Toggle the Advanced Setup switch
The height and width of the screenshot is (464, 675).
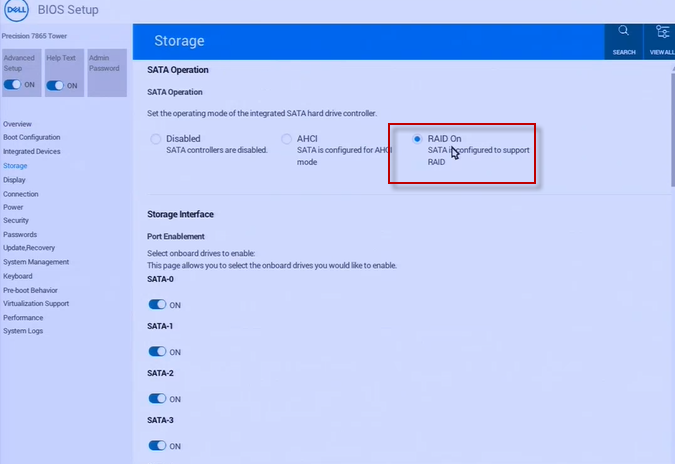[12, 84]
